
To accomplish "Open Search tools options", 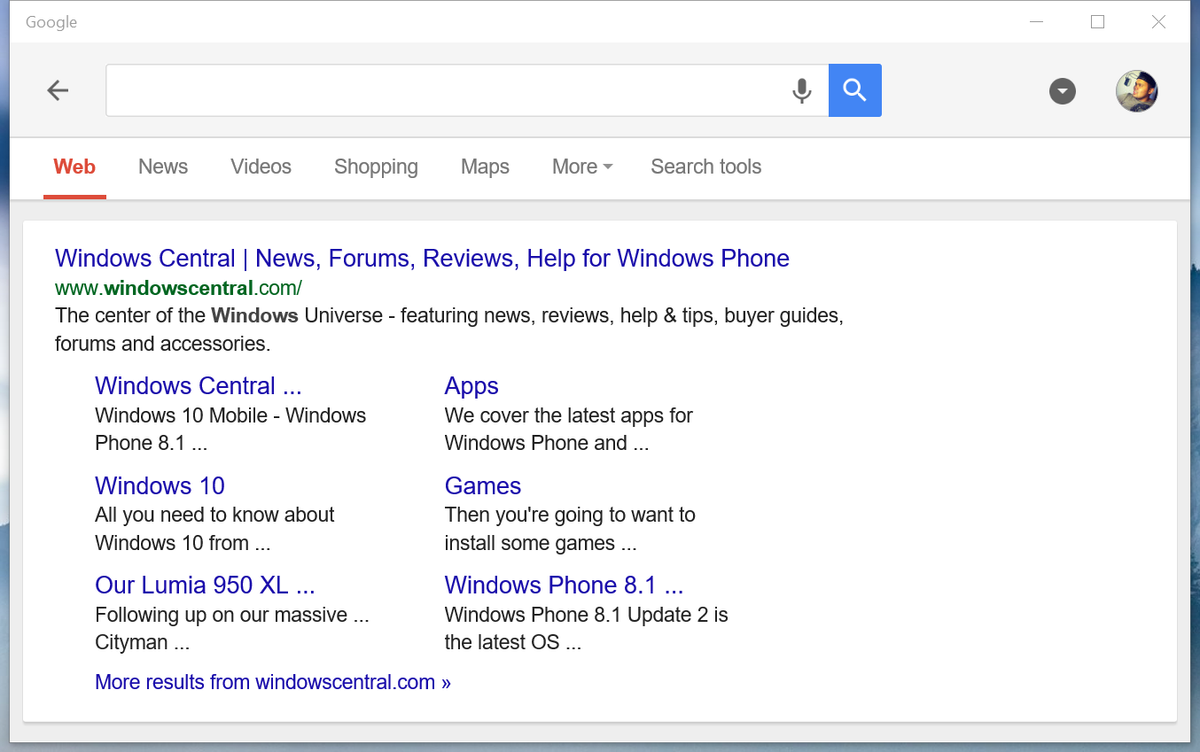I will (x=706, y=166).
